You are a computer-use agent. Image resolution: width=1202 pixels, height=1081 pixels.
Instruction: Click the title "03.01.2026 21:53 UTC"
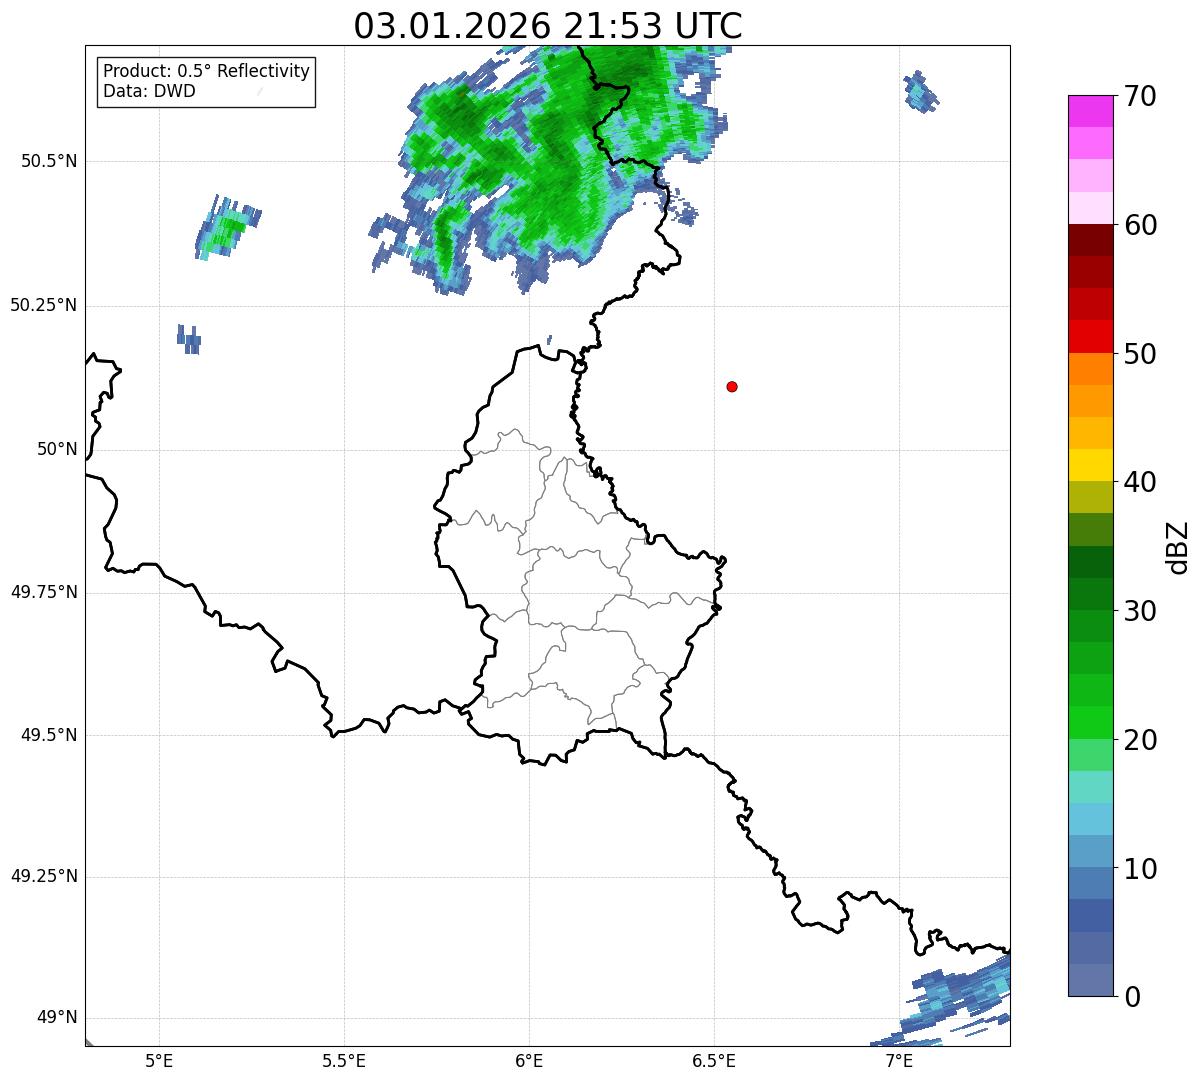click(548, 26)
